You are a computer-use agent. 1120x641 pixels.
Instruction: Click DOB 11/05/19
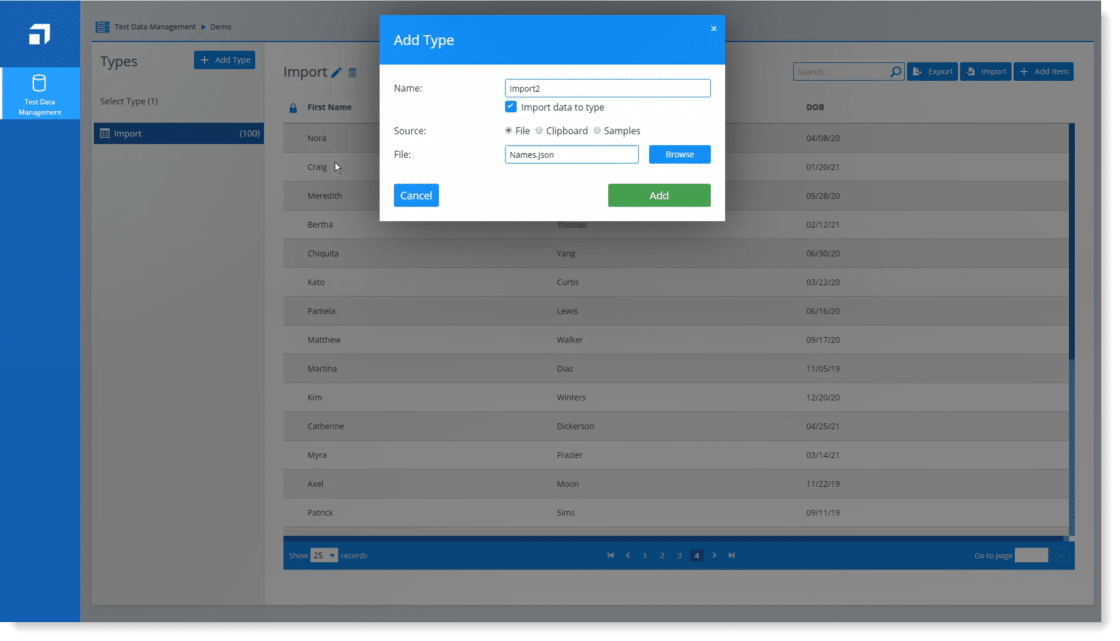pyautogui.click(x=823, y=369)
